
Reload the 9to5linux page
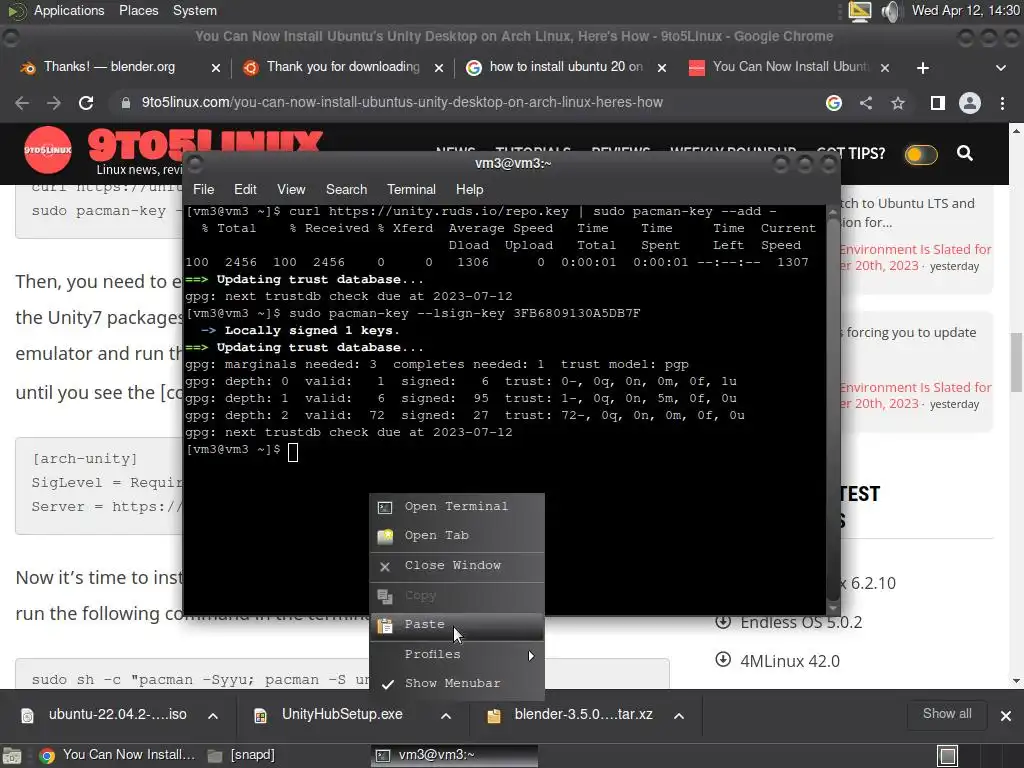86,103
